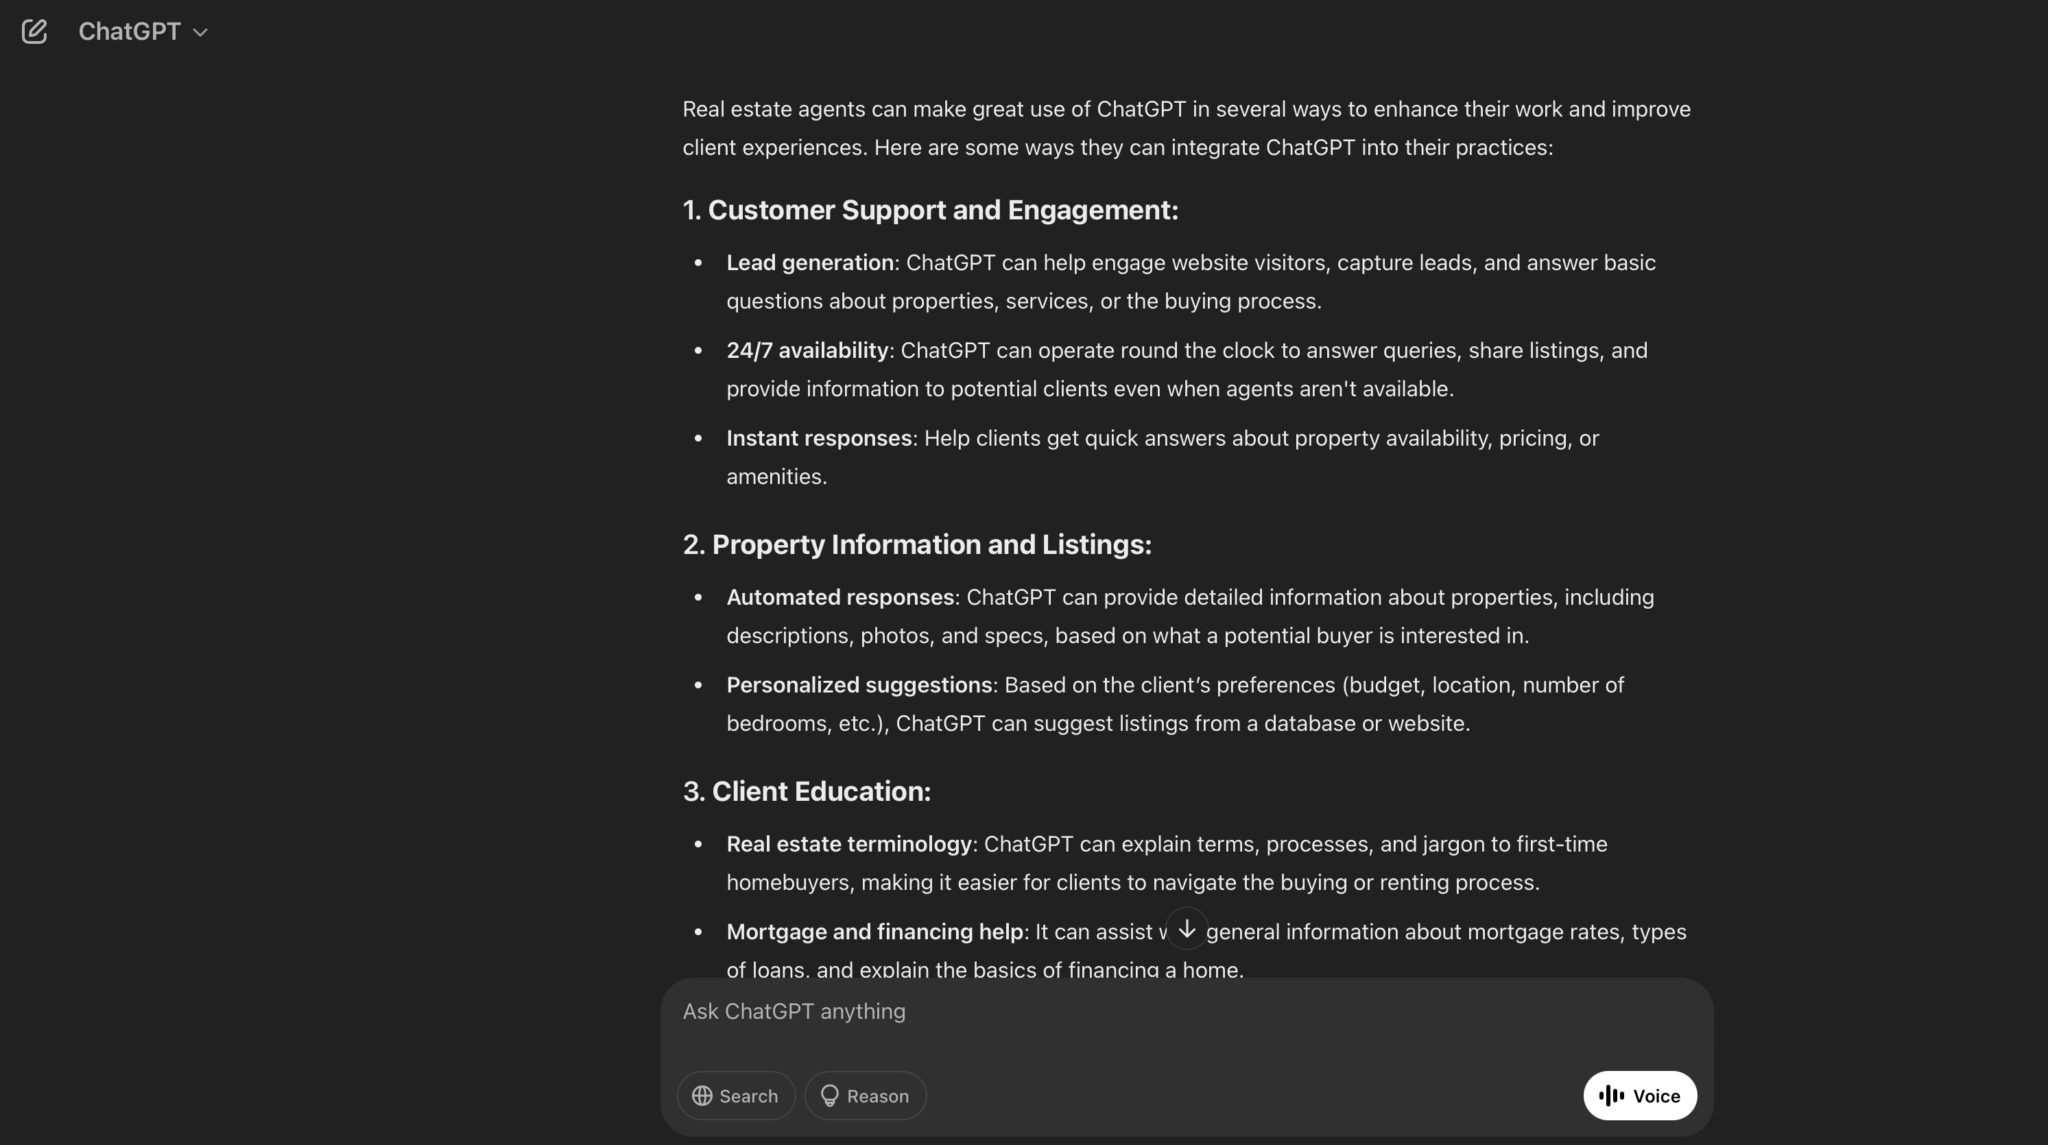Click the globe icon on the Search pill
This screenshot has height=1145, width=2048.
[704, 1095]
